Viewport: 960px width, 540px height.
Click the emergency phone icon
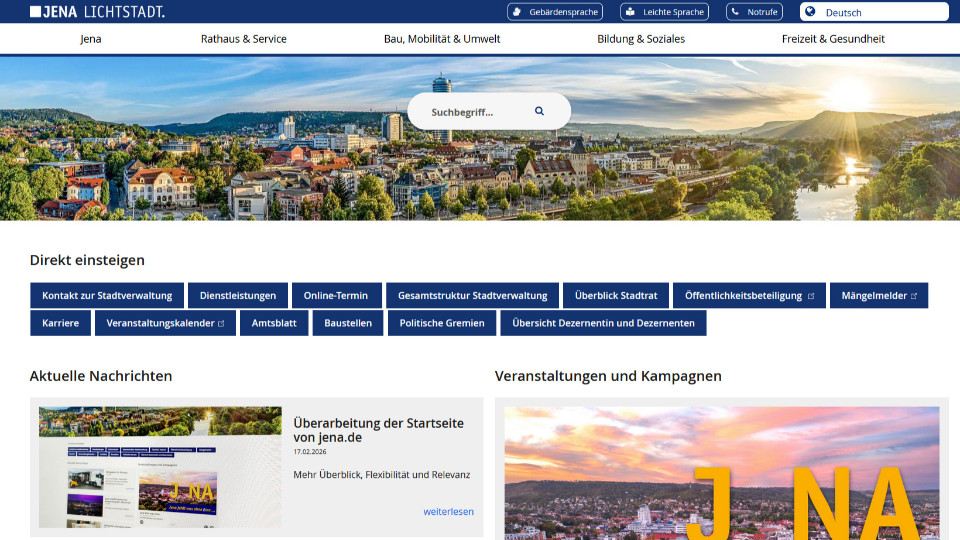tap(735, 12)
